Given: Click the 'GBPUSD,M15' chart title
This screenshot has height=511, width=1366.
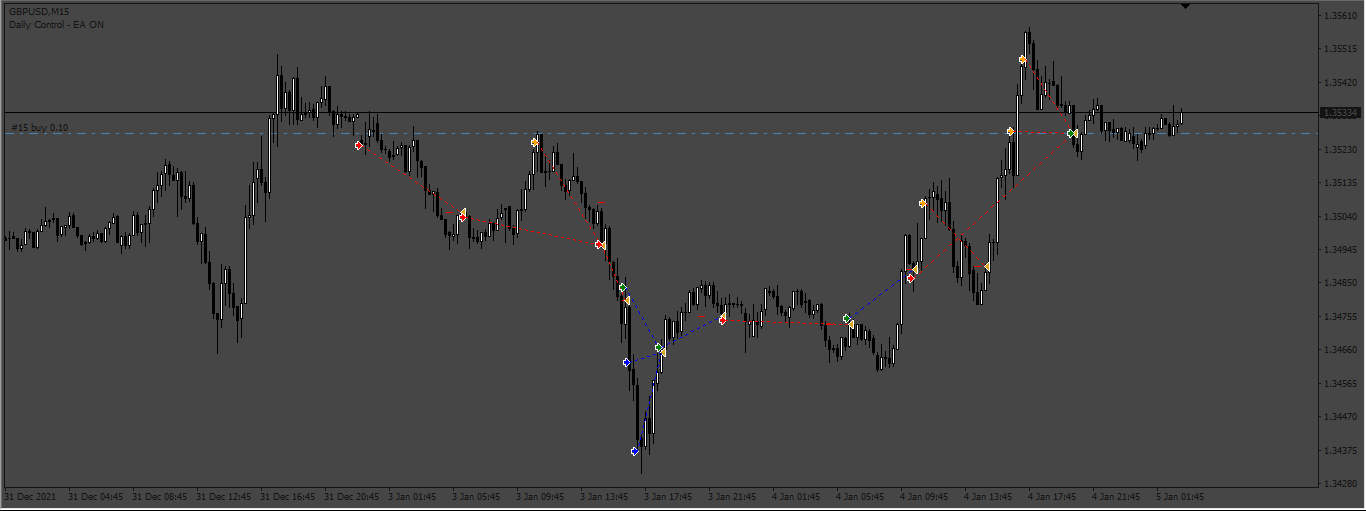Looking at the screenshot, I should [x=39, y=11].
